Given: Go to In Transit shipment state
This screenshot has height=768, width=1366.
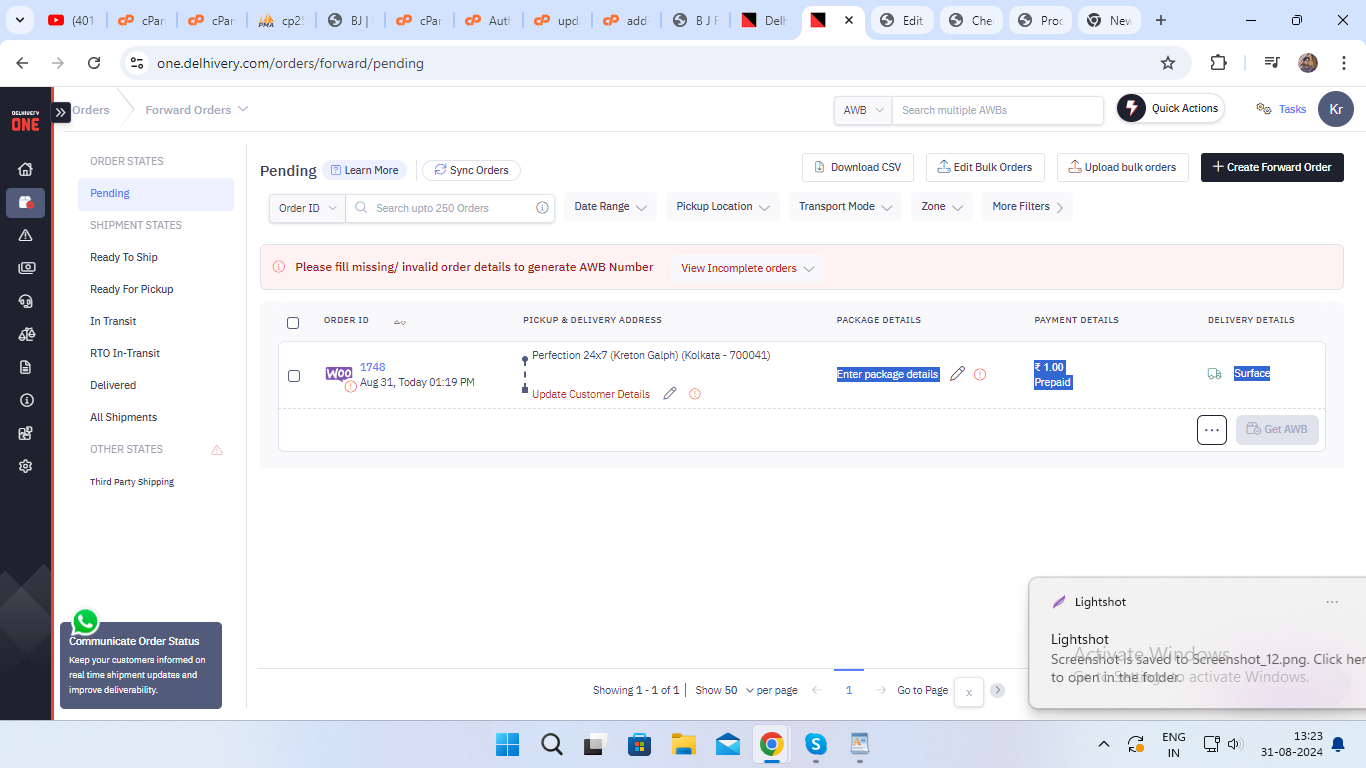Looking at the screenshot, I should 113,321.
